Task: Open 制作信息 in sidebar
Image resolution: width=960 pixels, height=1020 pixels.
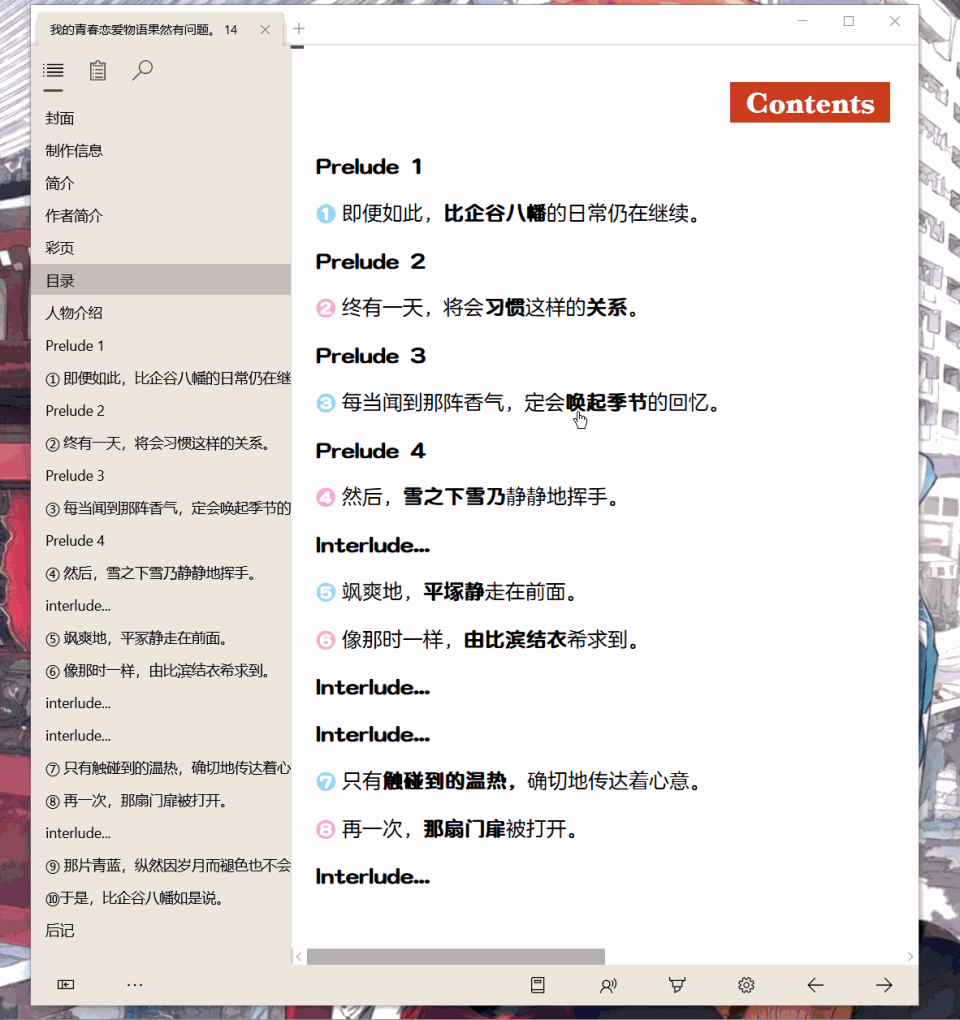Action: (x=161, y=151)
